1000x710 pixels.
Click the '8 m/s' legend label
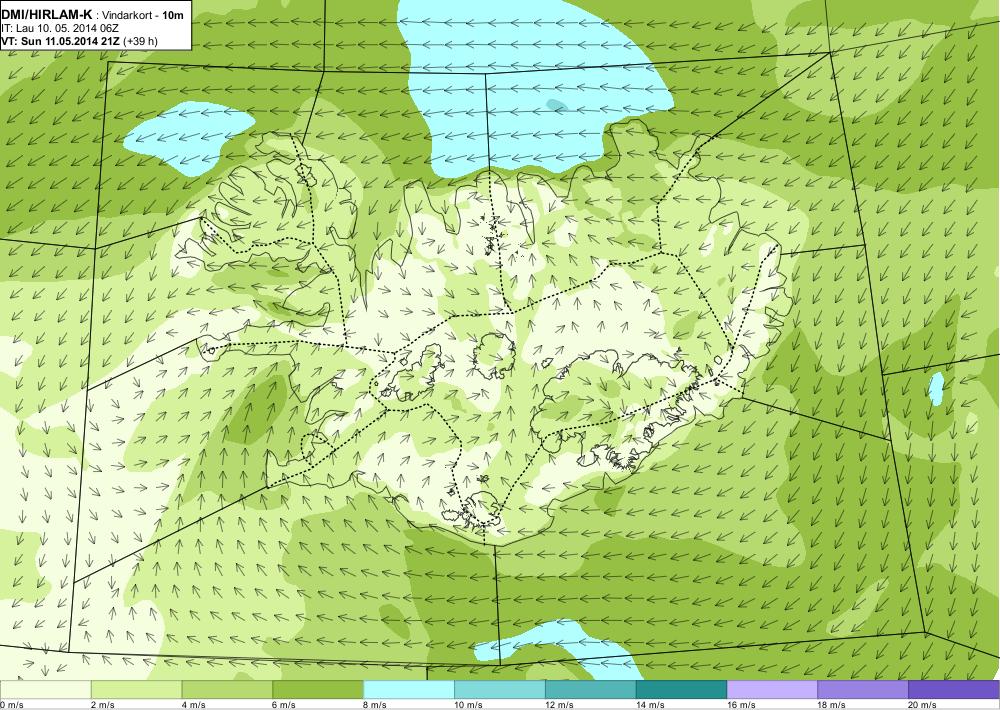(376, 705)
